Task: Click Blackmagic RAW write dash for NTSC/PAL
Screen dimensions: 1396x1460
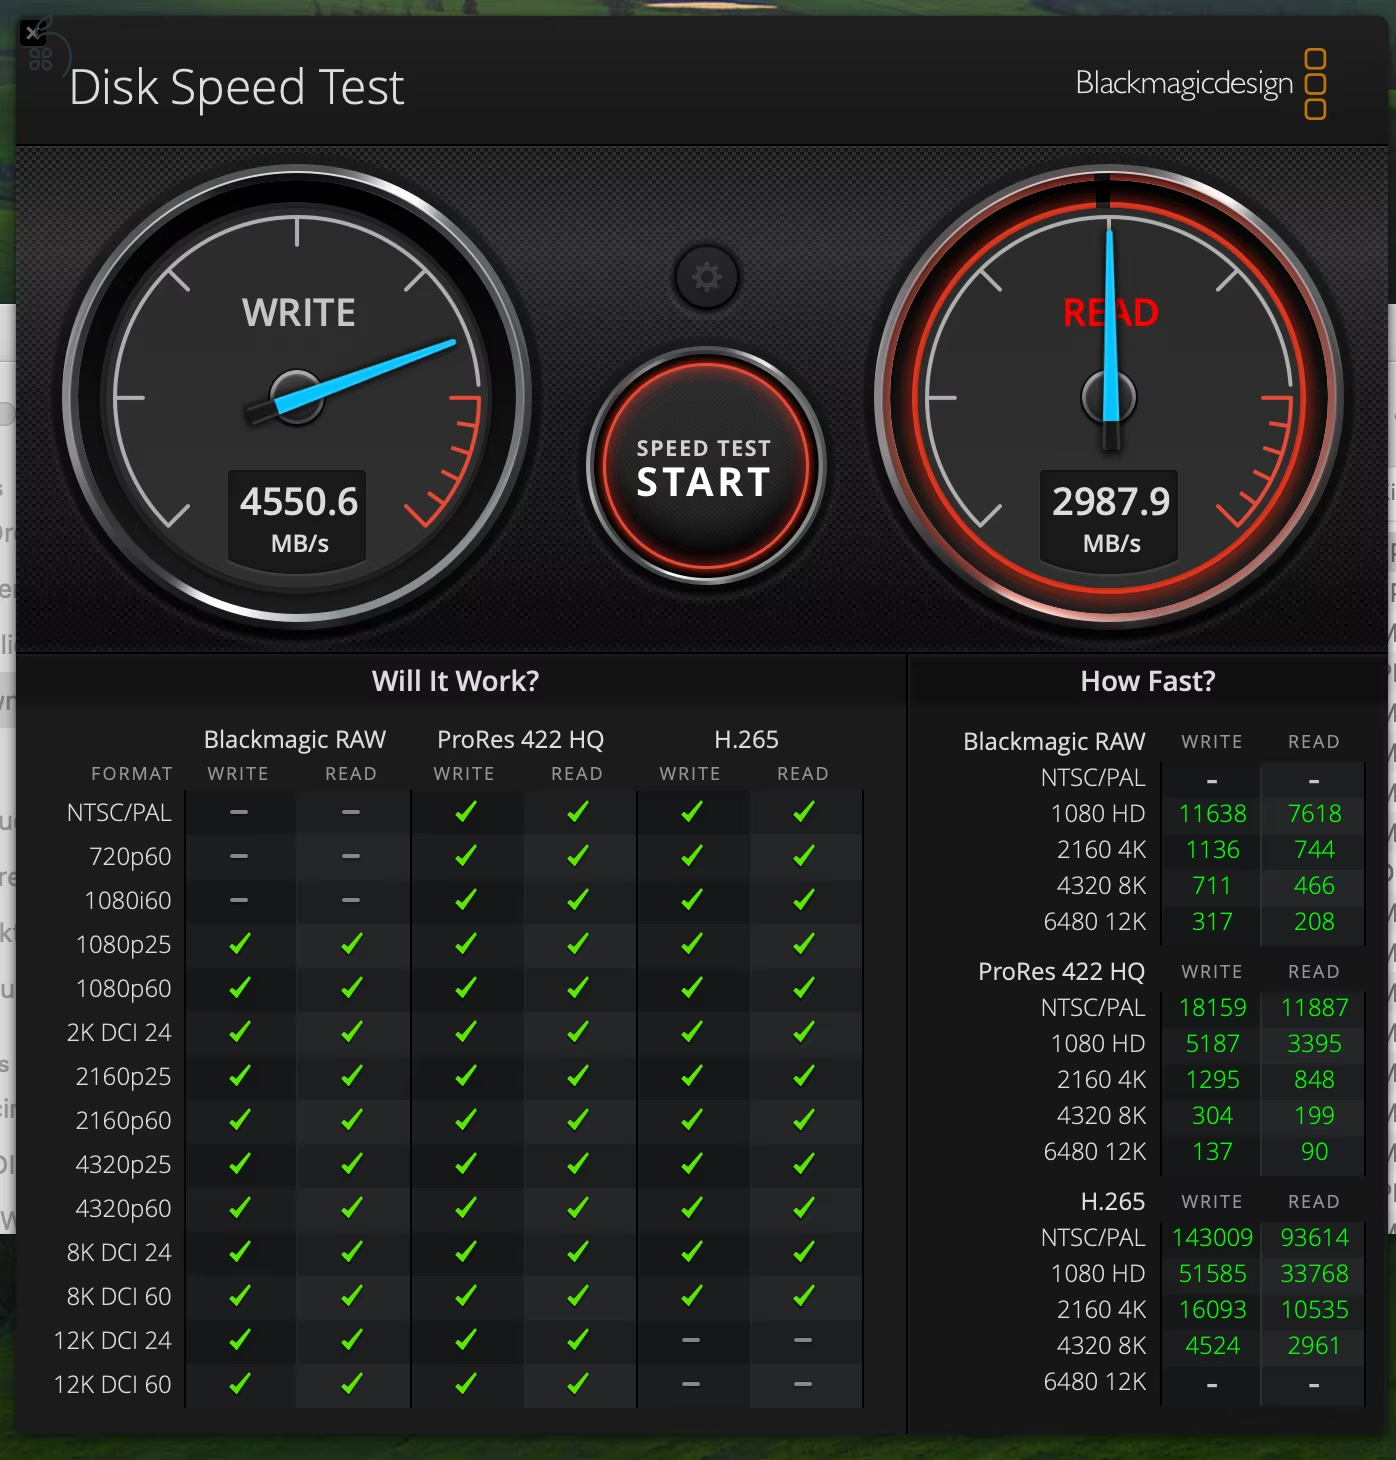Action: (239, 812)
